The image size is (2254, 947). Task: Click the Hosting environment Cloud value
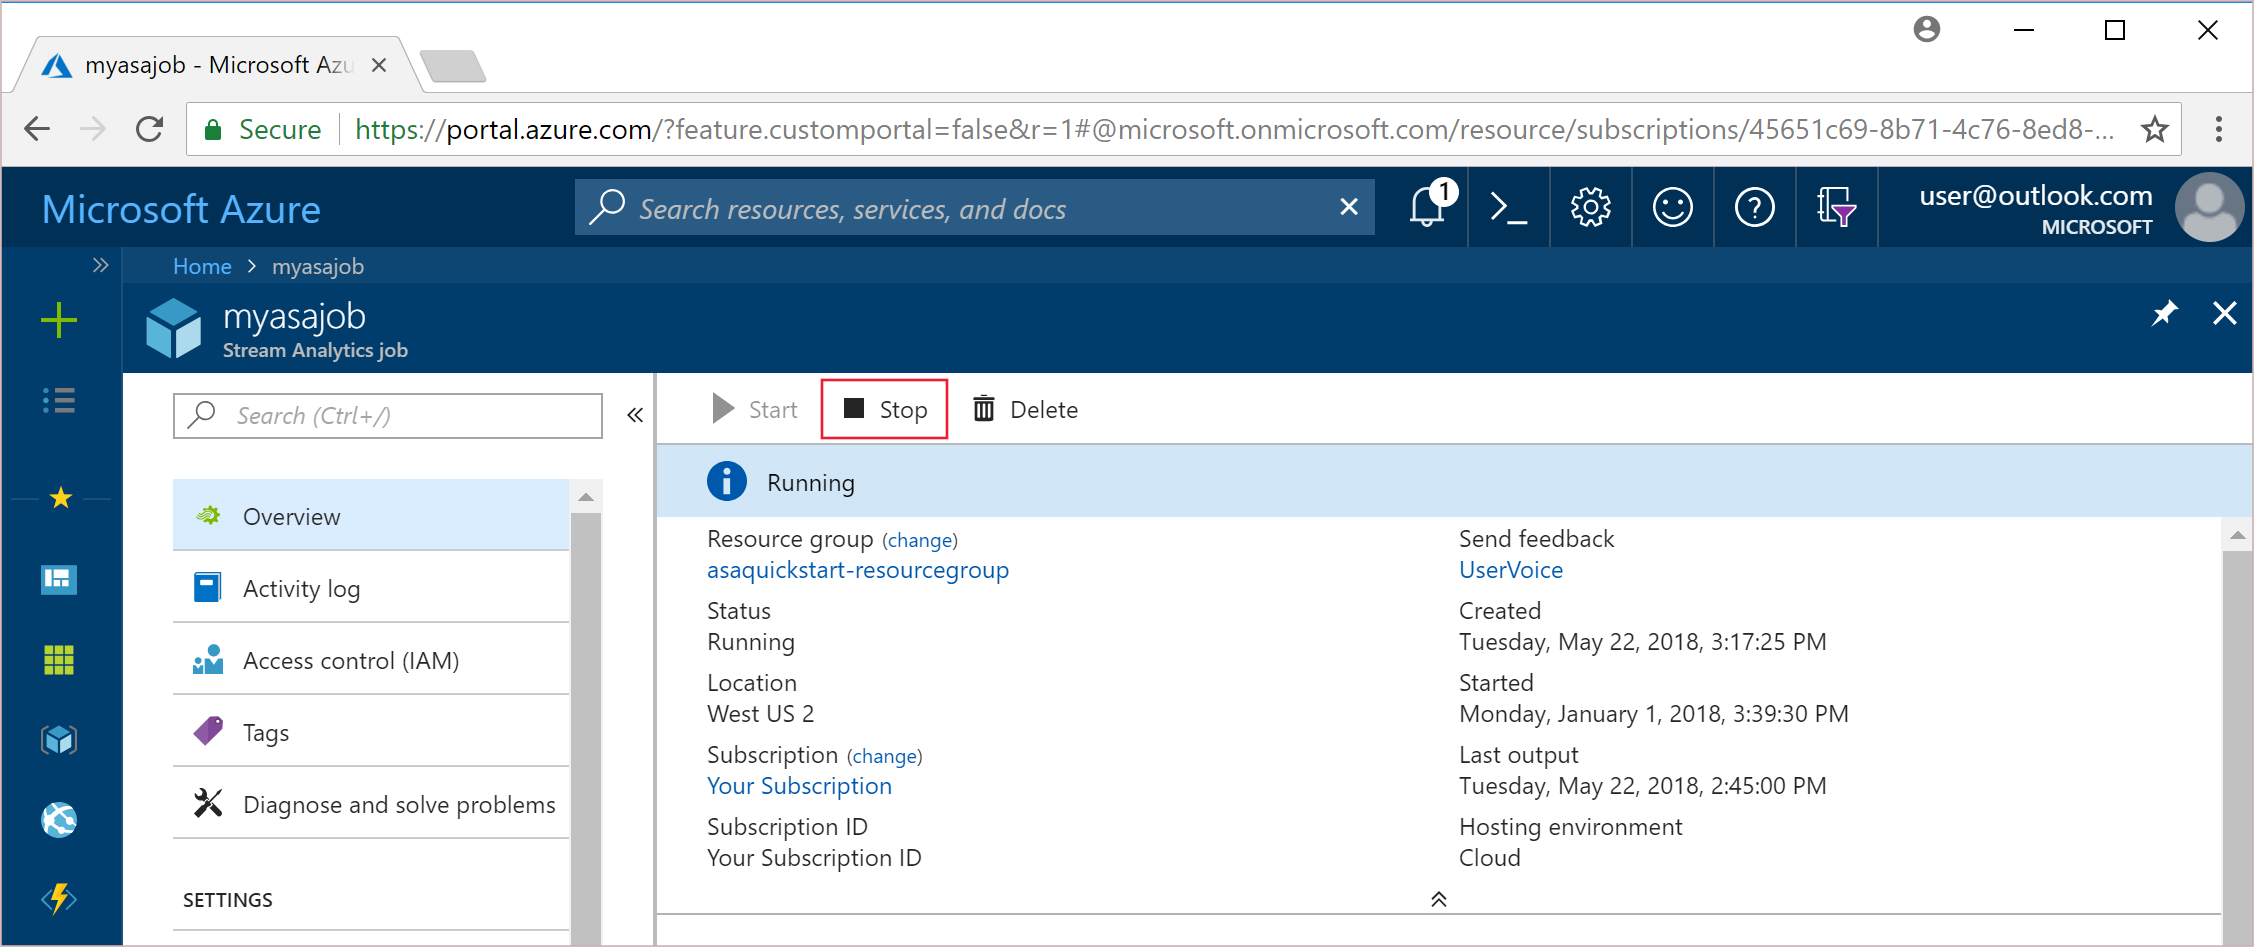(1490, 858)
